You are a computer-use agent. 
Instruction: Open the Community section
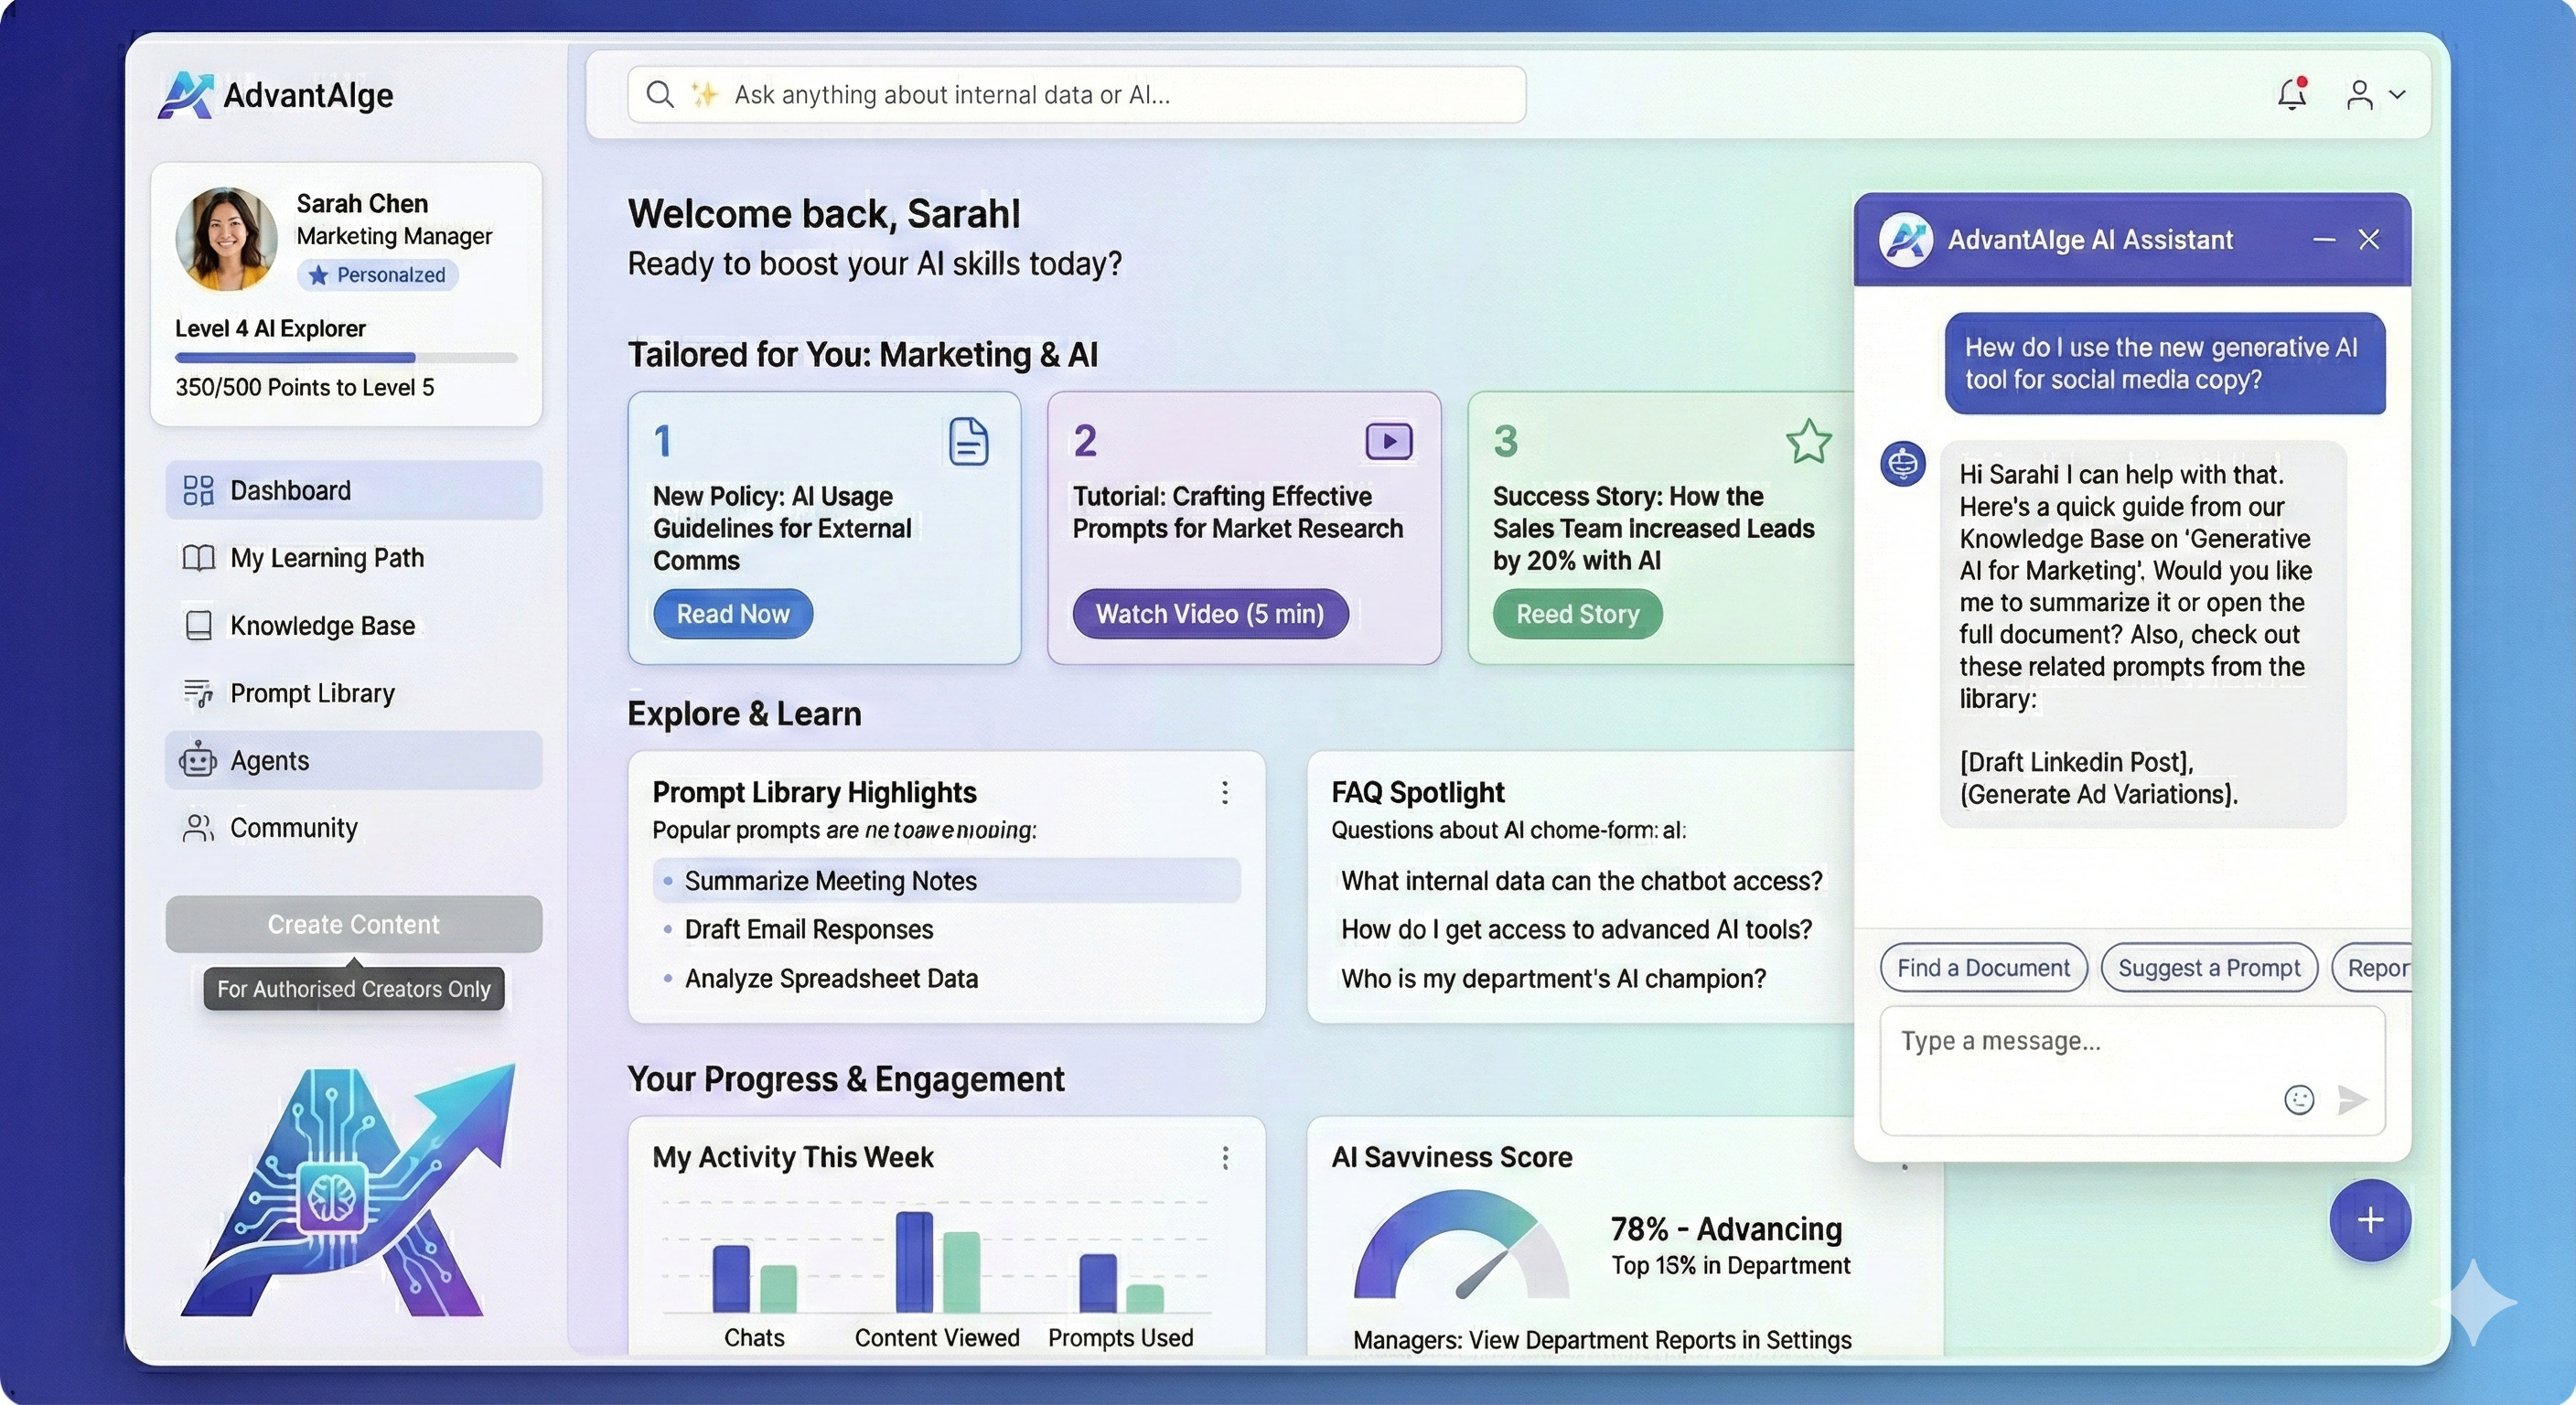click(x=294, y=828)
